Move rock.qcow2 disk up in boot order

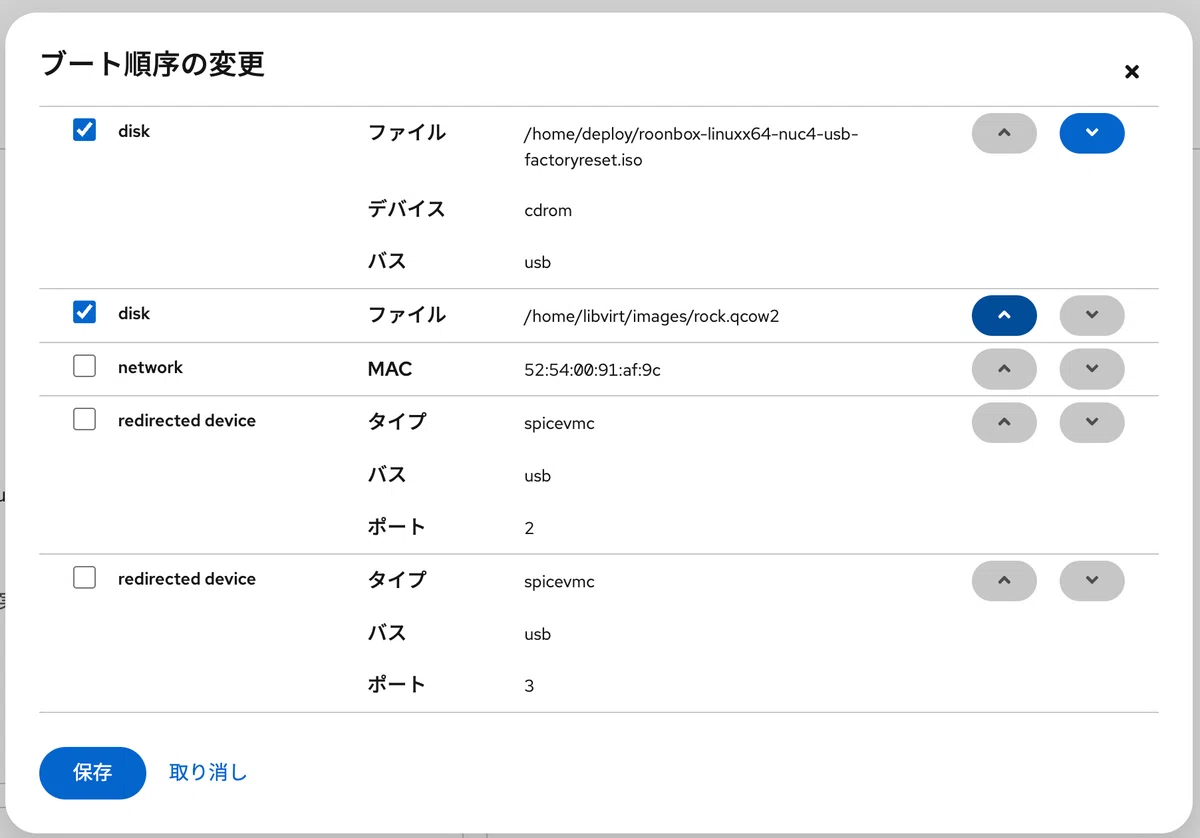point(1004,315)
